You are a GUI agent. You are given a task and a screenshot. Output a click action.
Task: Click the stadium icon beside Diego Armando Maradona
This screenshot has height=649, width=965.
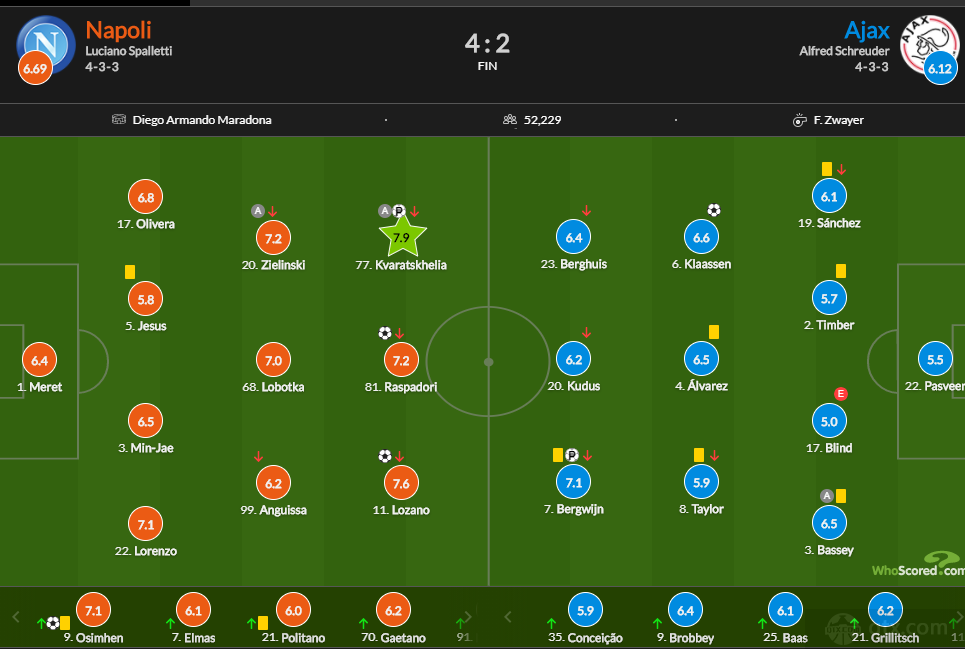click(119, 119)
